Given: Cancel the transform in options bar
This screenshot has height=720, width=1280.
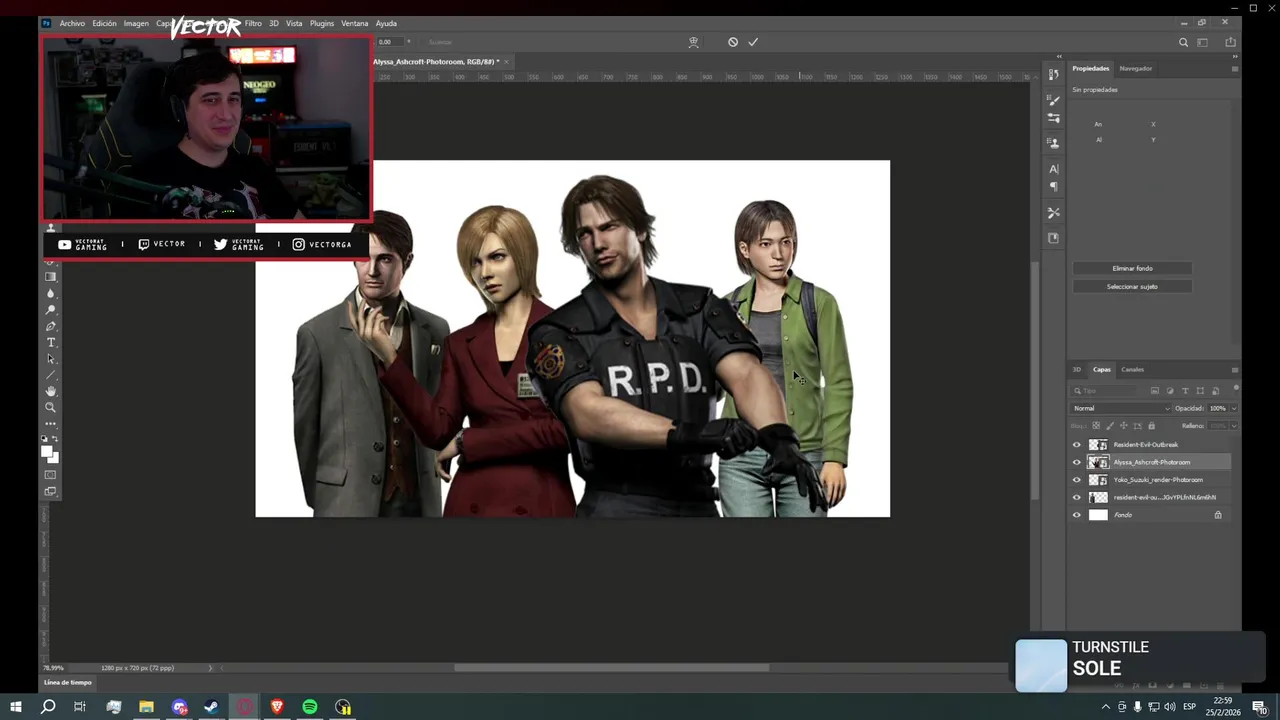Looking at the screenshot, I should 733,42.
